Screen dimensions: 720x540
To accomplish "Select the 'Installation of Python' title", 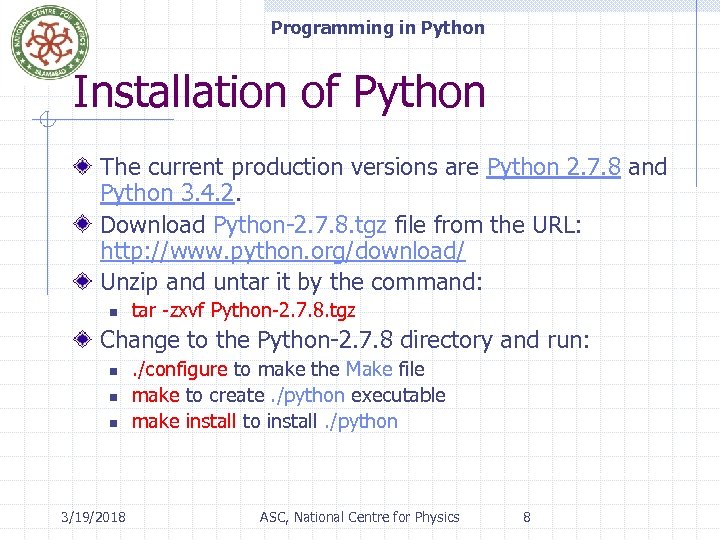I will click(x=279, y=92).
